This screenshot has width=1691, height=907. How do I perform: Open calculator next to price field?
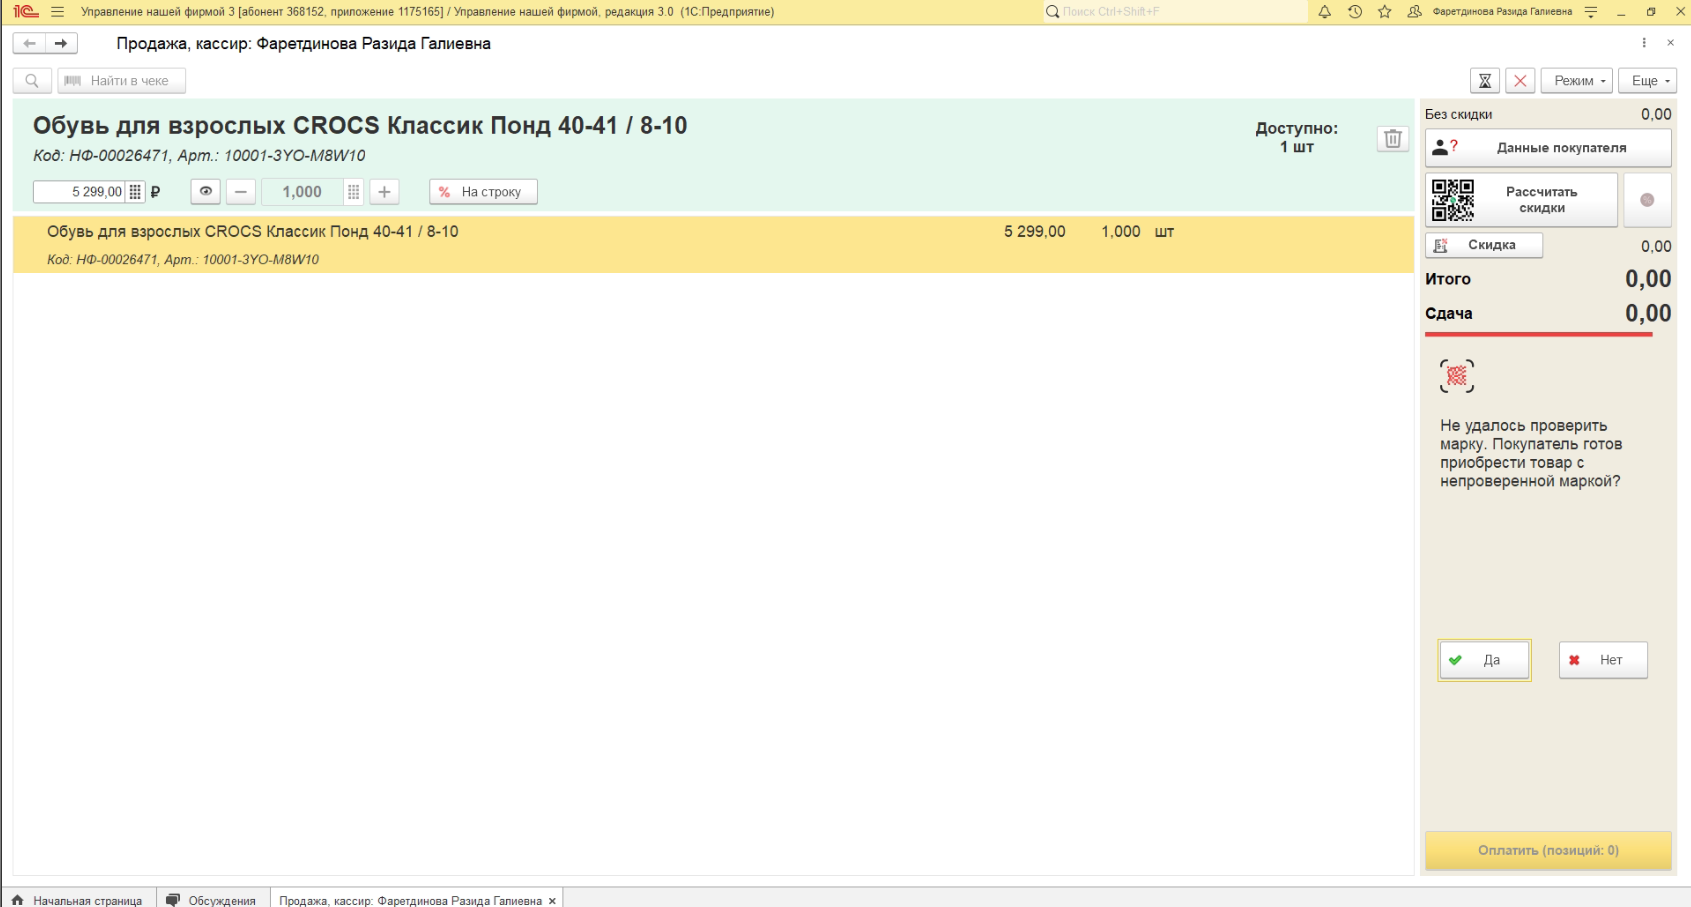(135, 192)
